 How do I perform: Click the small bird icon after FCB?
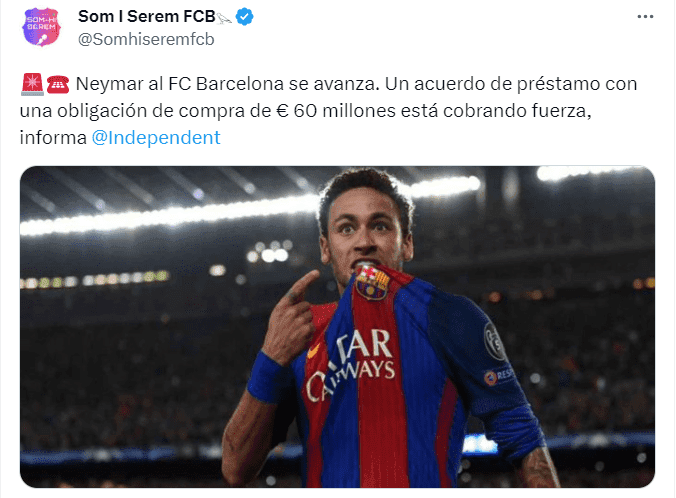[x=224, y=19]
